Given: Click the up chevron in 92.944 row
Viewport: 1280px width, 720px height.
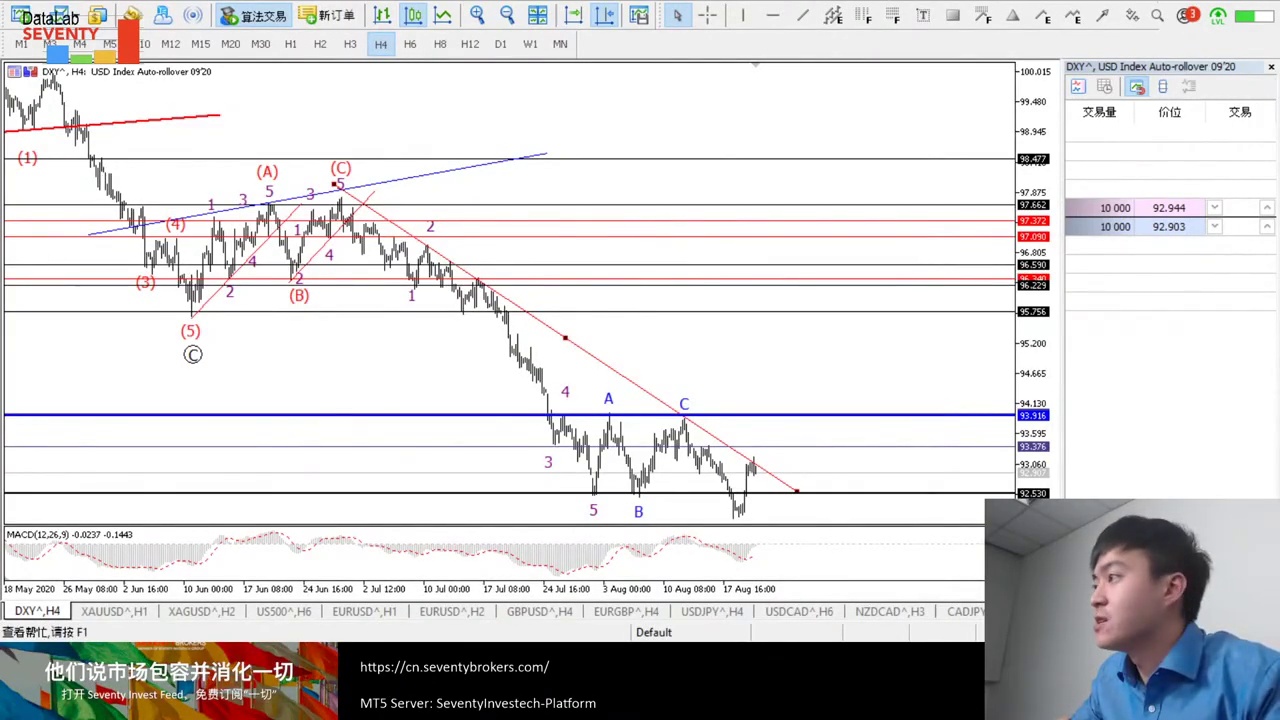Looking at the screenshot, I should (x=1267, y=208).
